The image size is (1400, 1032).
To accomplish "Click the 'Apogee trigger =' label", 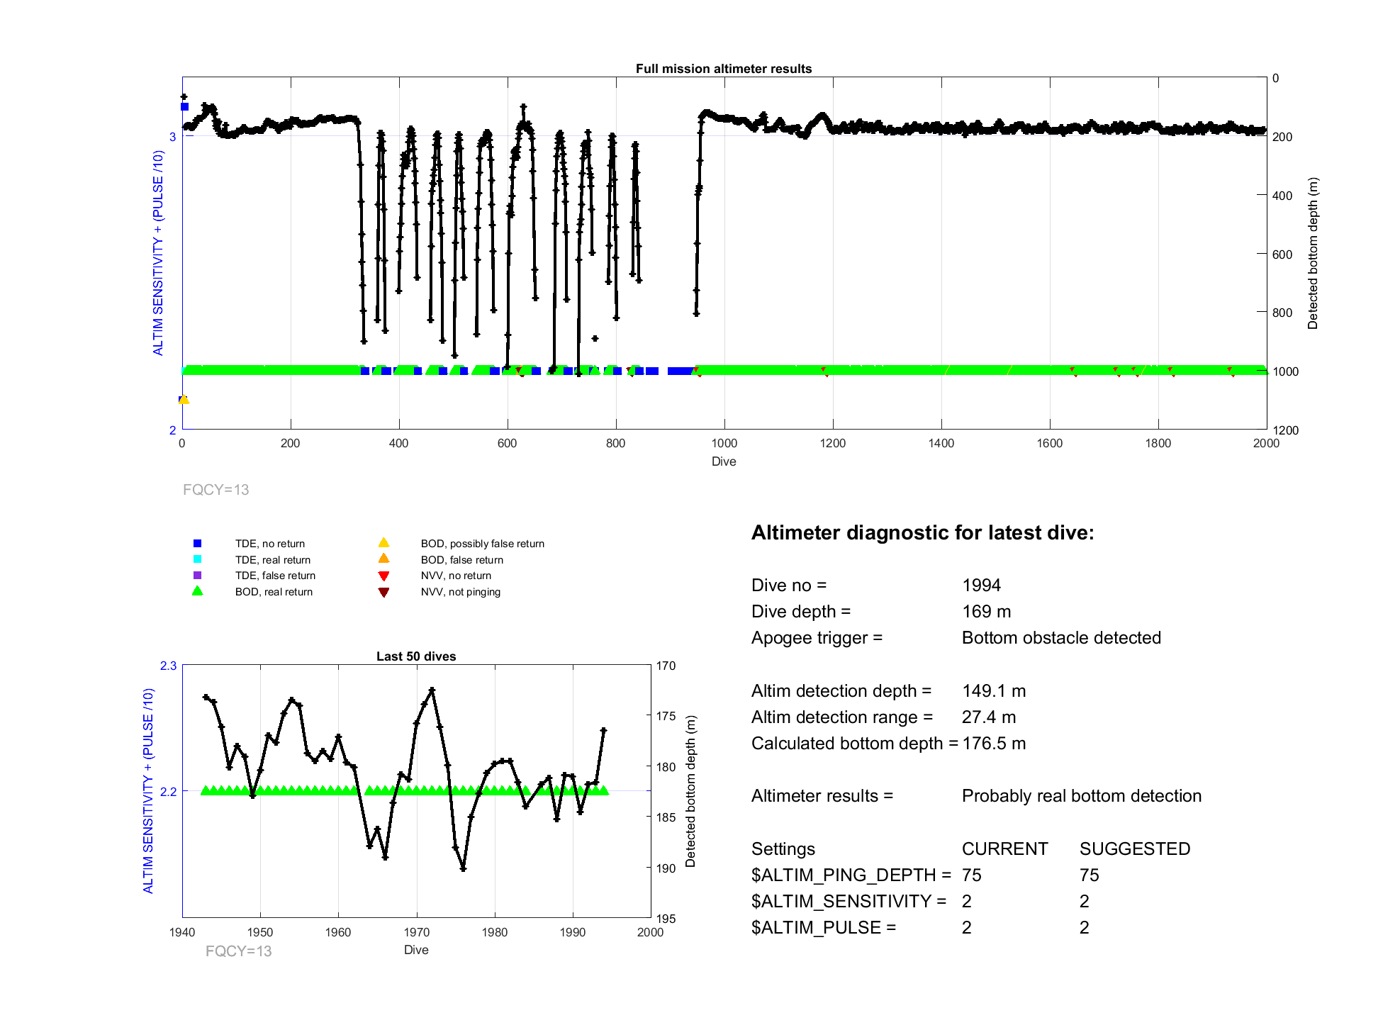I will point(817,638).
